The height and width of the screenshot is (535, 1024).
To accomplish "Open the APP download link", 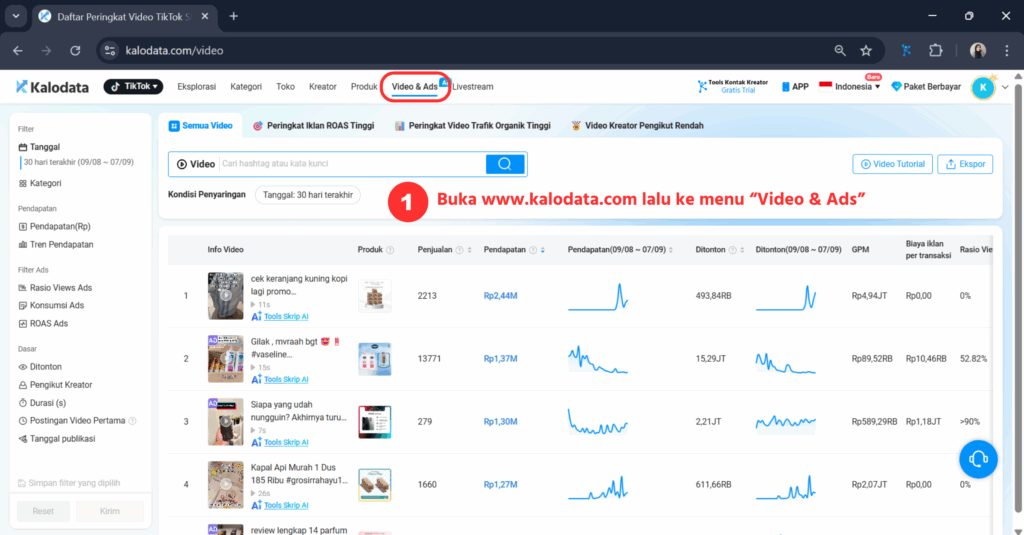I will point(795,87).
